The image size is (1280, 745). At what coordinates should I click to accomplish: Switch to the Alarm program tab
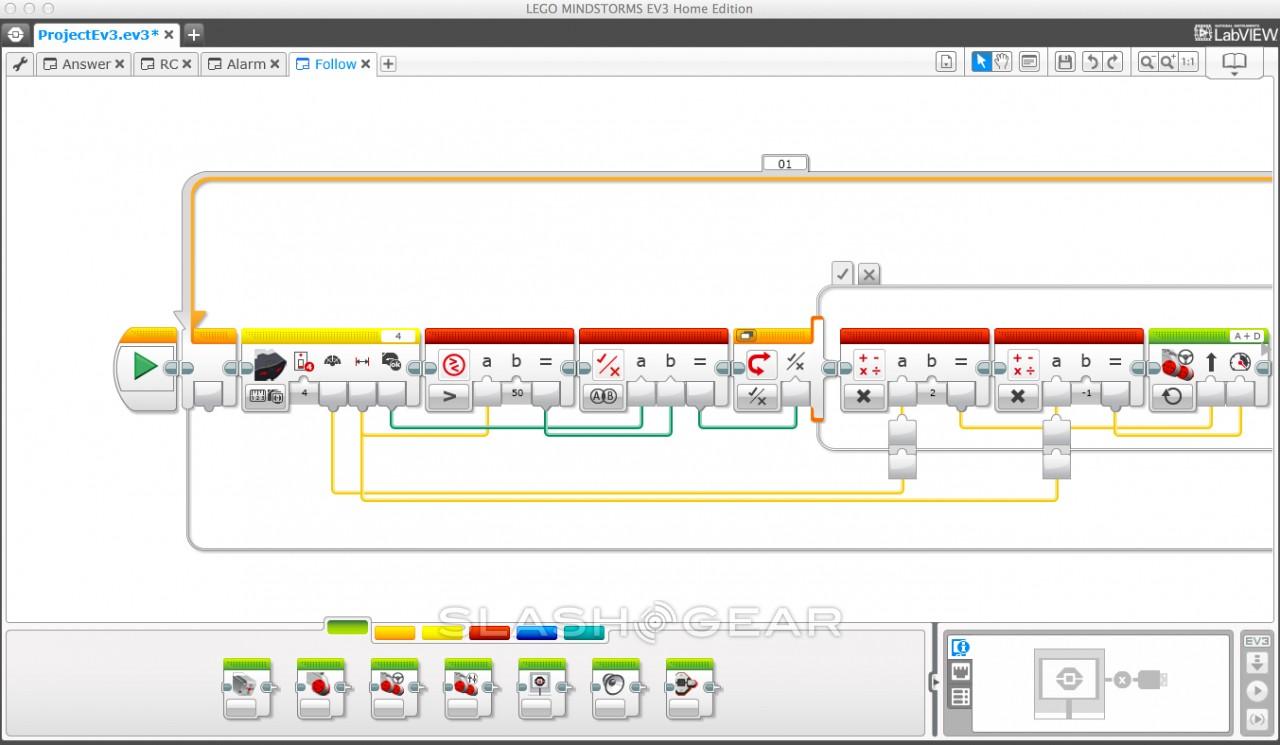tap(245, 64)
